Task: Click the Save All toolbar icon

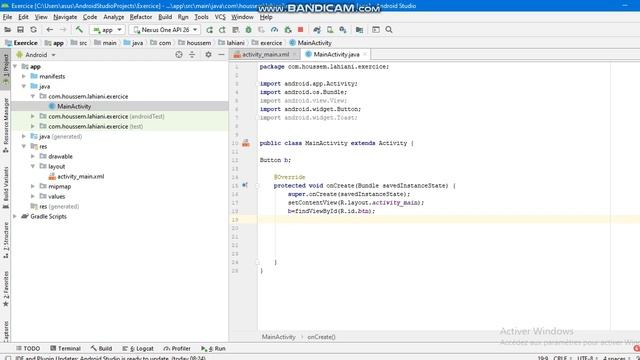Action: point(20,30)
